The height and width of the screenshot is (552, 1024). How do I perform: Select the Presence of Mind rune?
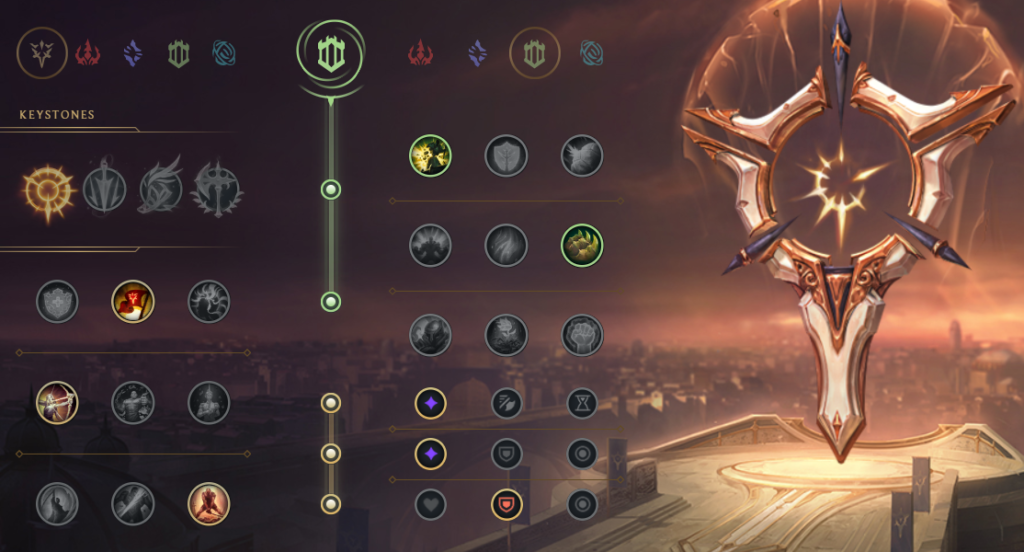pos(208,302)
